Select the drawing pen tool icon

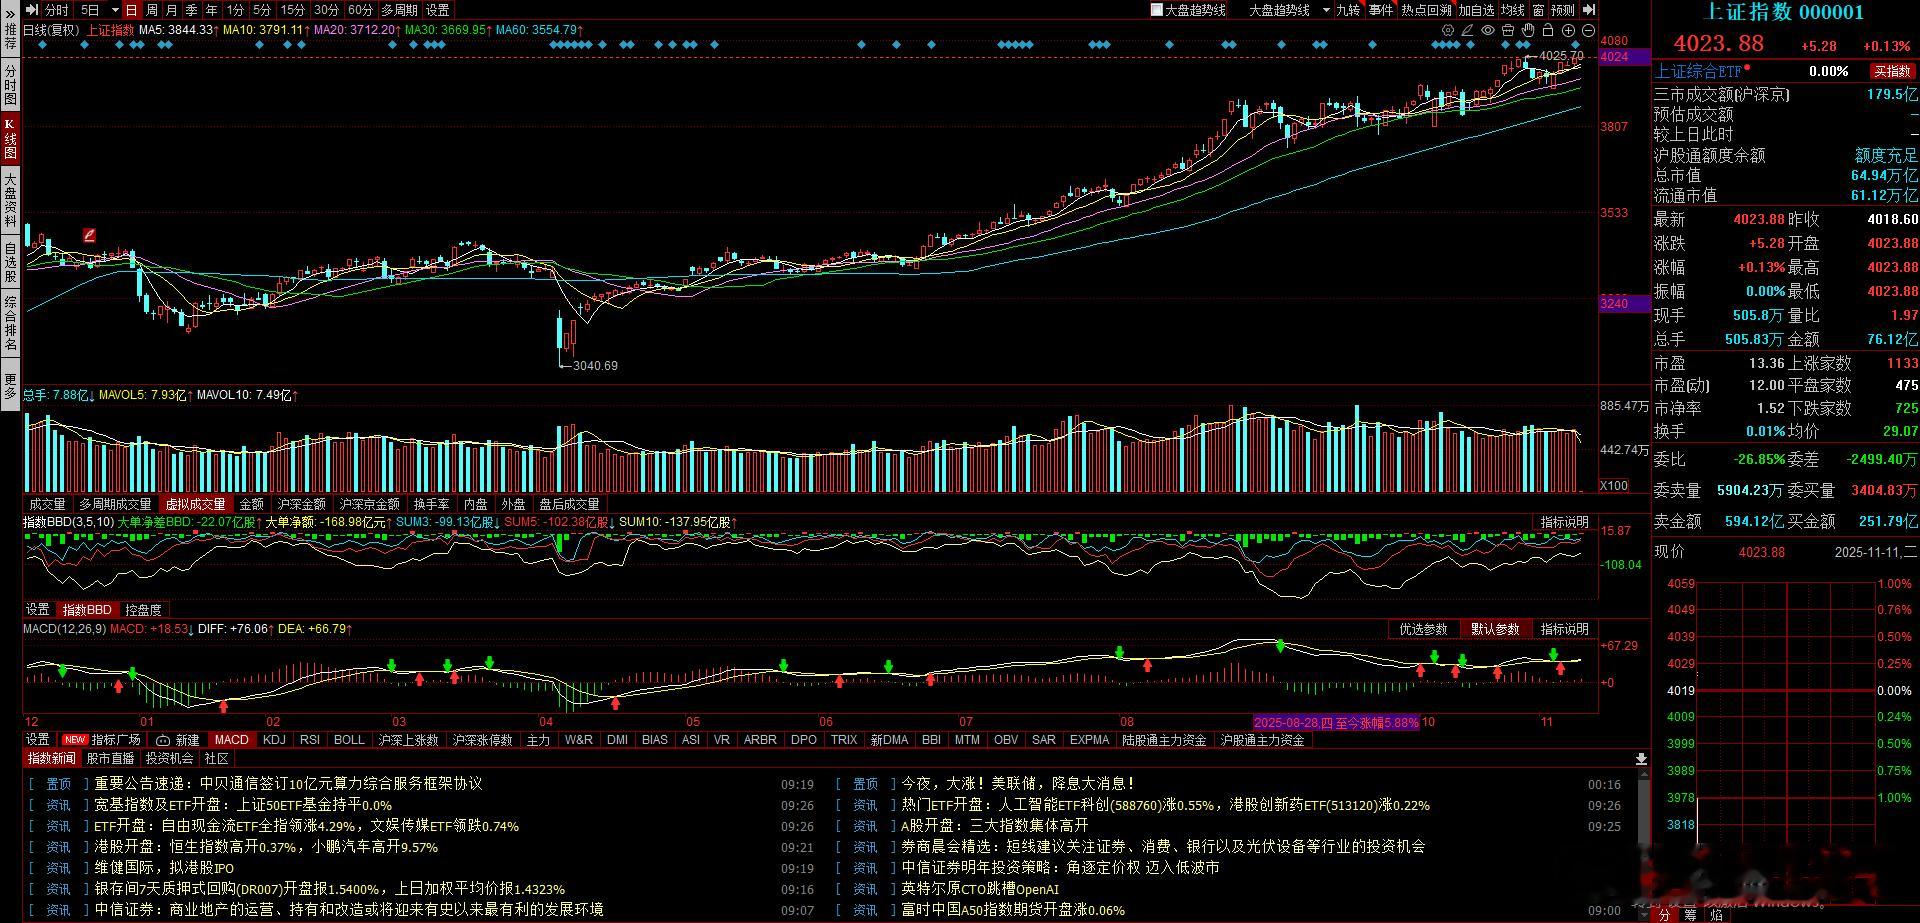pos(1467,31)
